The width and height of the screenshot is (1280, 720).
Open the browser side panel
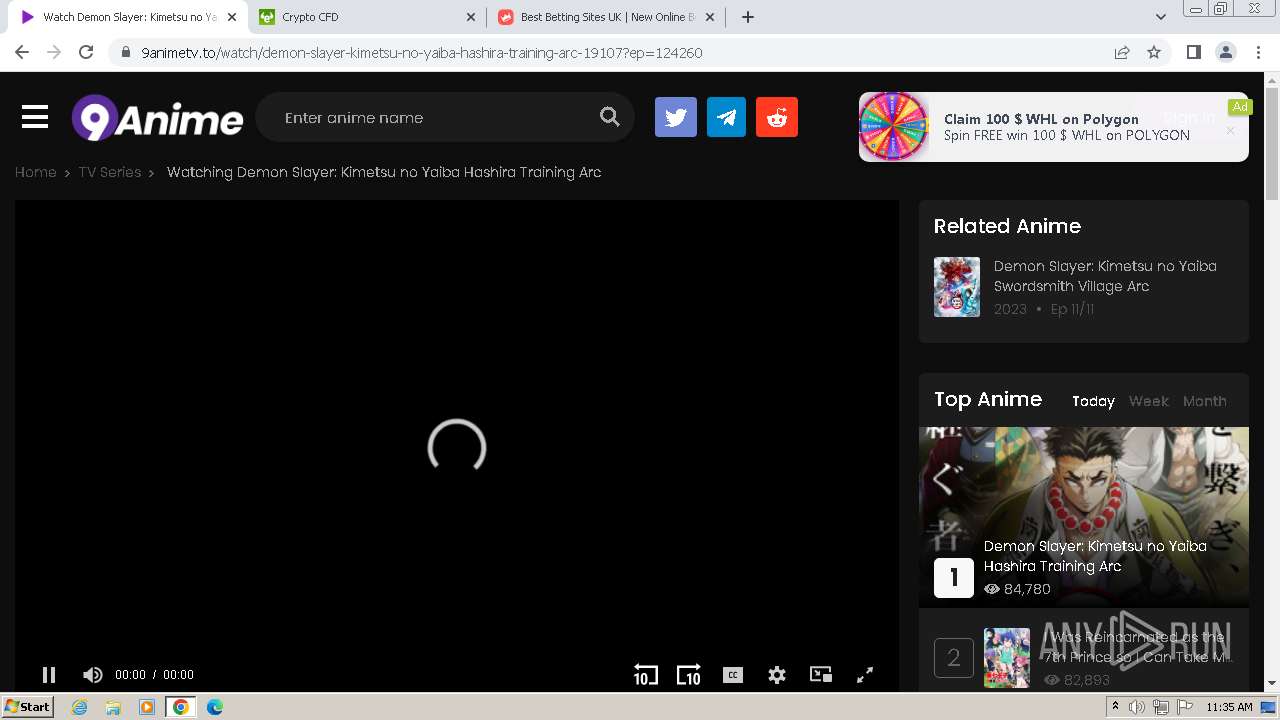(1193, 52)
